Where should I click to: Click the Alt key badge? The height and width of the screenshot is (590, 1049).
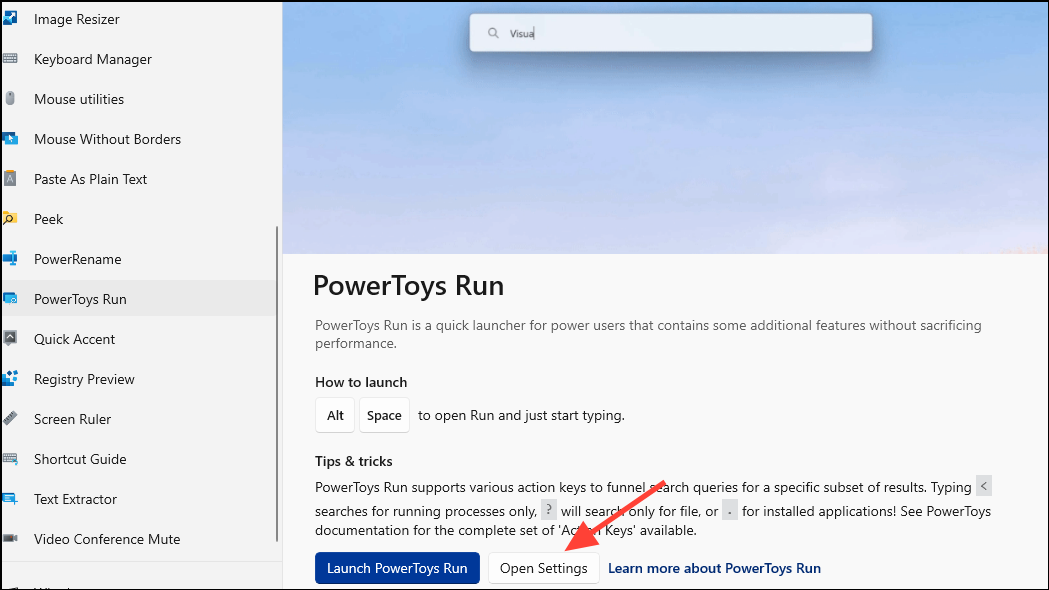point(335,415)
